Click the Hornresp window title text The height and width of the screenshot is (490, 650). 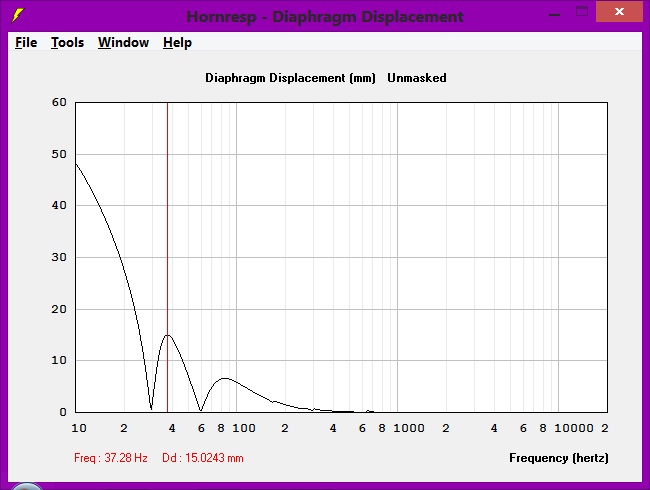click(x=325, y=17)
